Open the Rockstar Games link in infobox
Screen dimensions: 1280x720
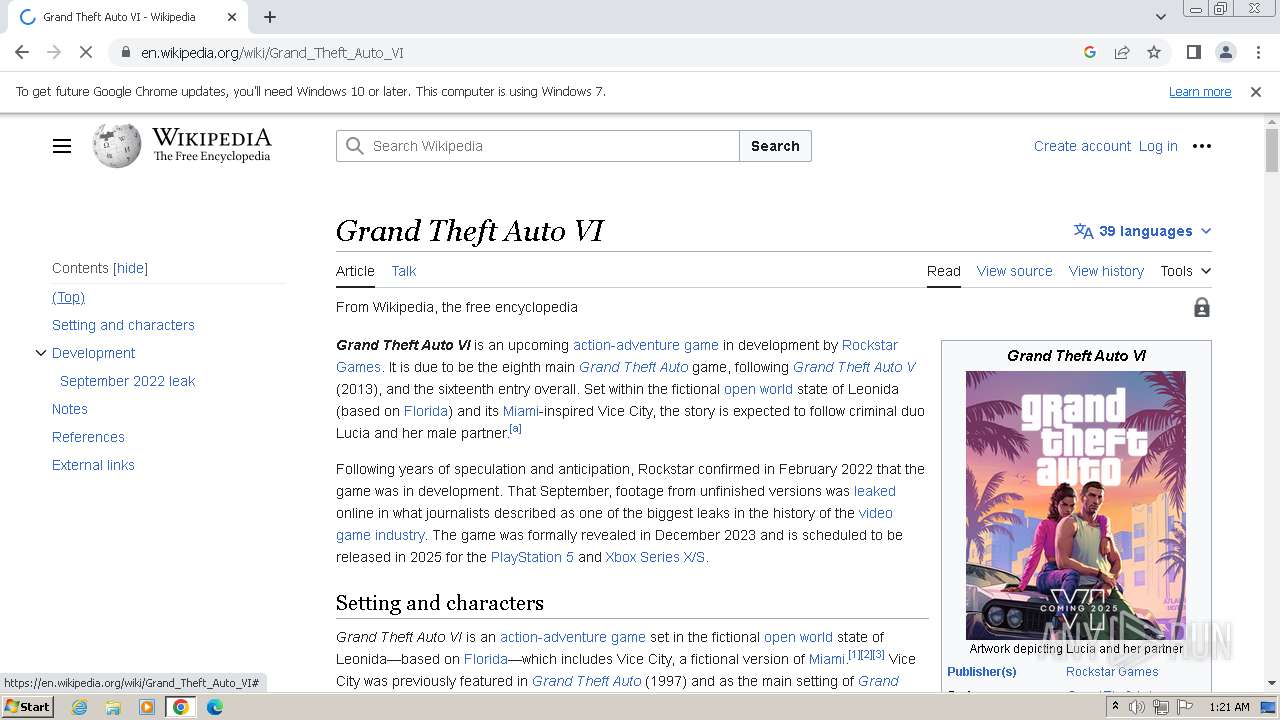point(1112,672)
